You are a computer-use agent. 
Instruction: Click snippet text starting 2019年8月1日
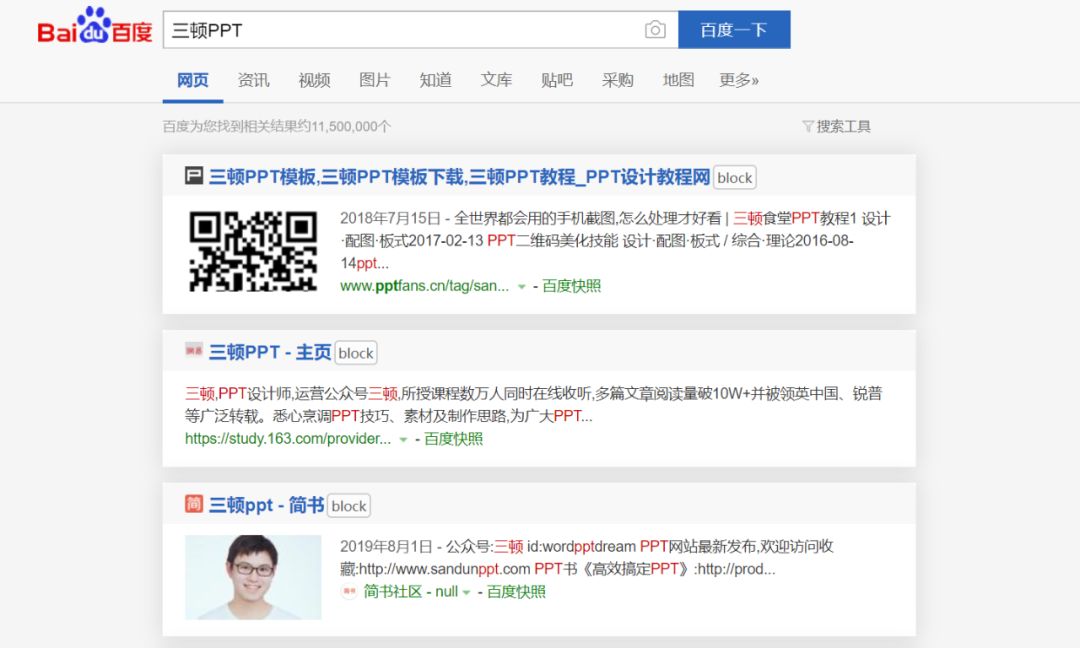pos(587,557)
